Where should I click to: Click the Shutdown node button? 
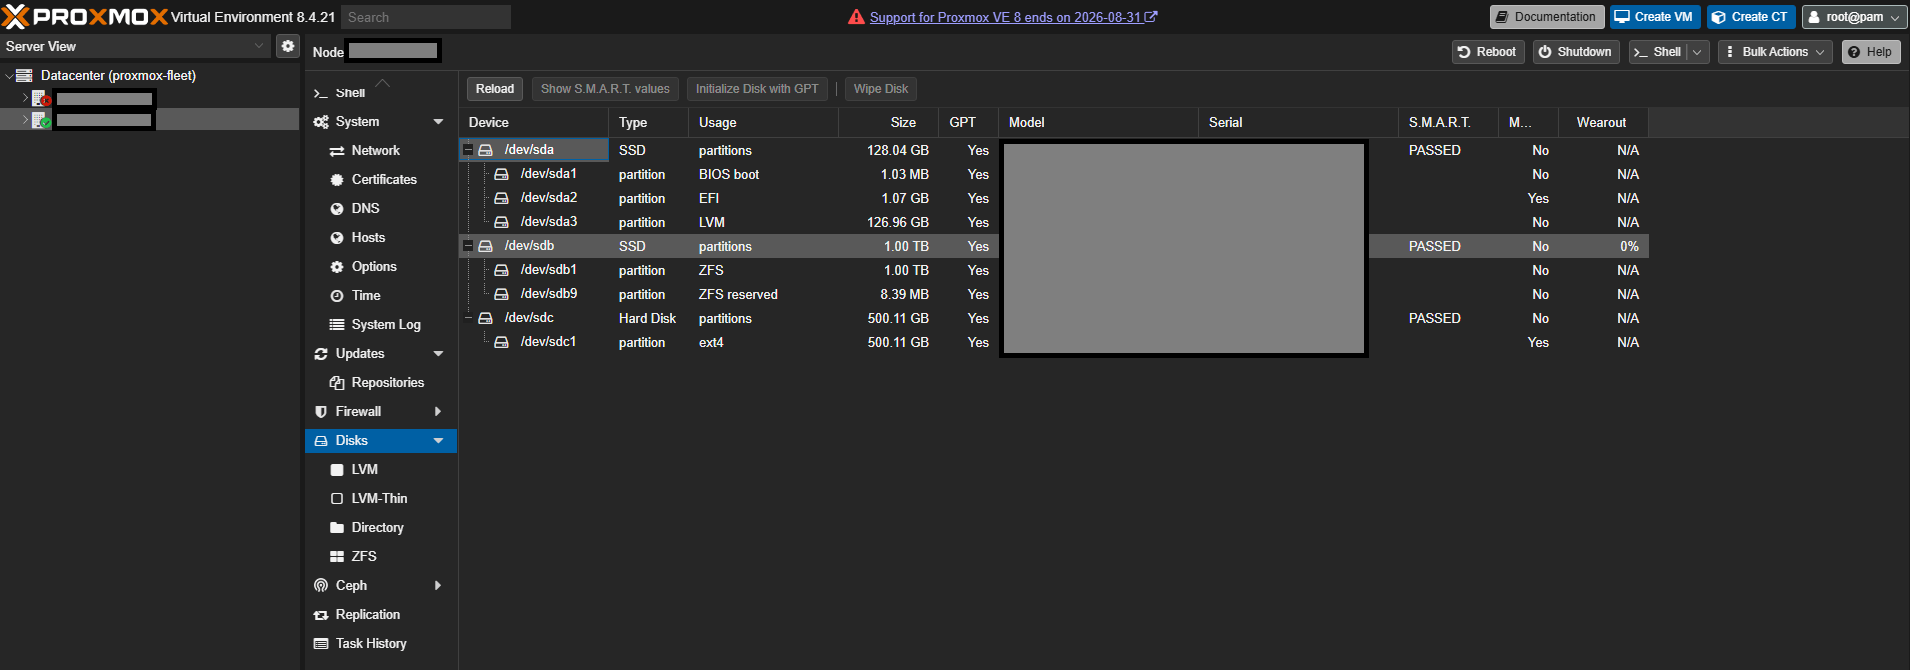coord(1576,52)
